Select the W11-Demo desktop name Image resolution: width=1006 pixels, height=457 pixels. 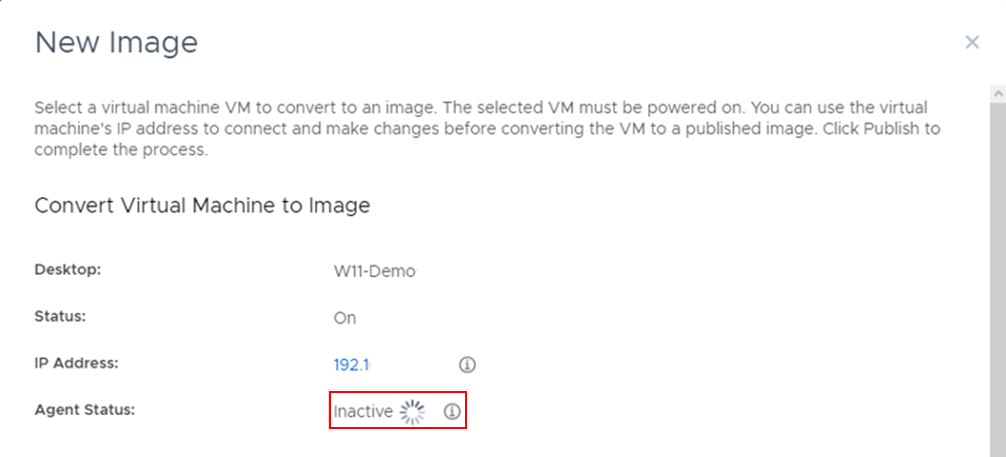(374, 271)
